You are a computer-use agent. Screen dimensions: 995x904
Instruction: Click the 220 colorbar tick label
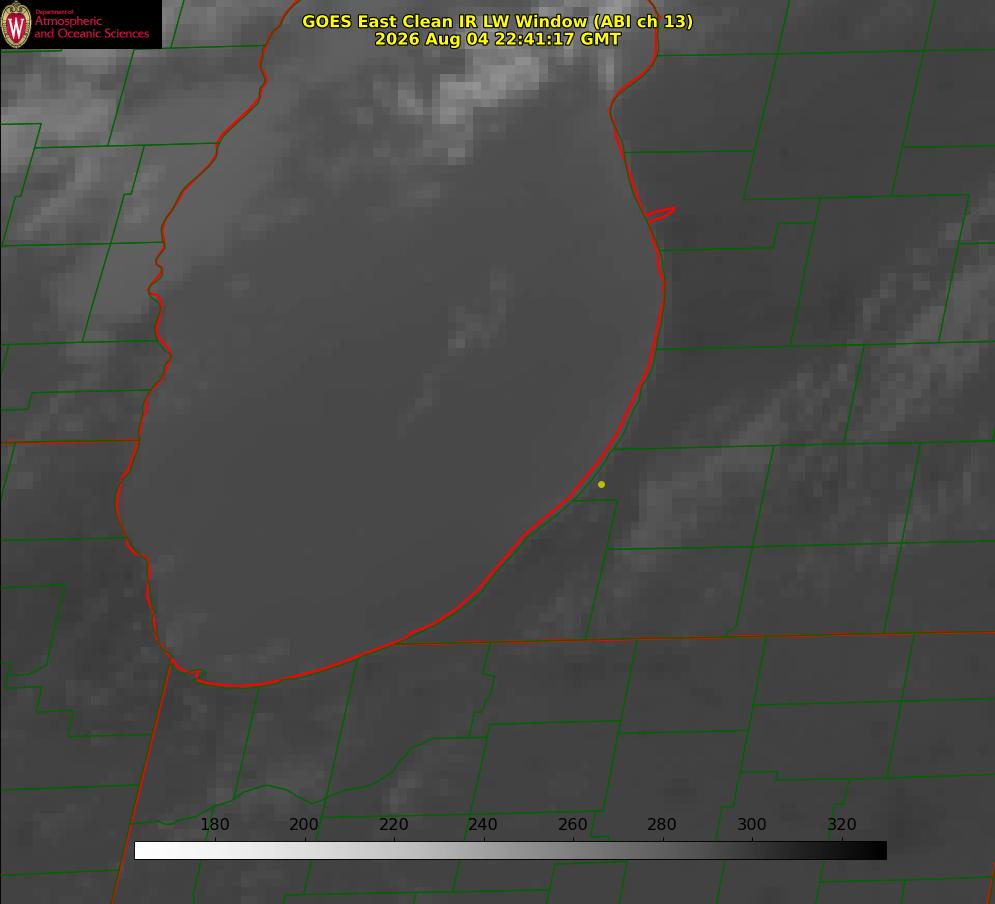393,824
